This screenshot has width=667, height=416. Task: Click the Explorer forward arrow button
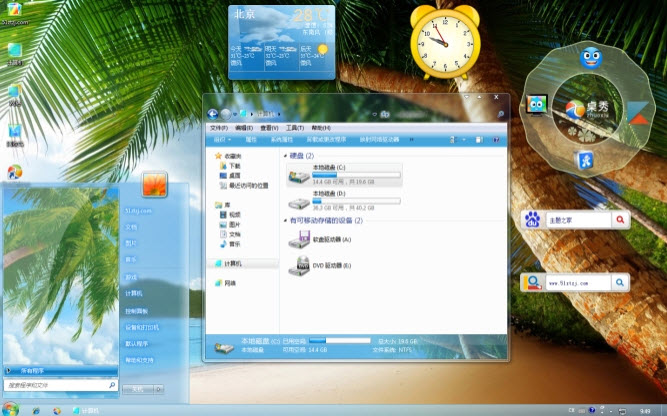pyautogui.click(x=225, y=114)
